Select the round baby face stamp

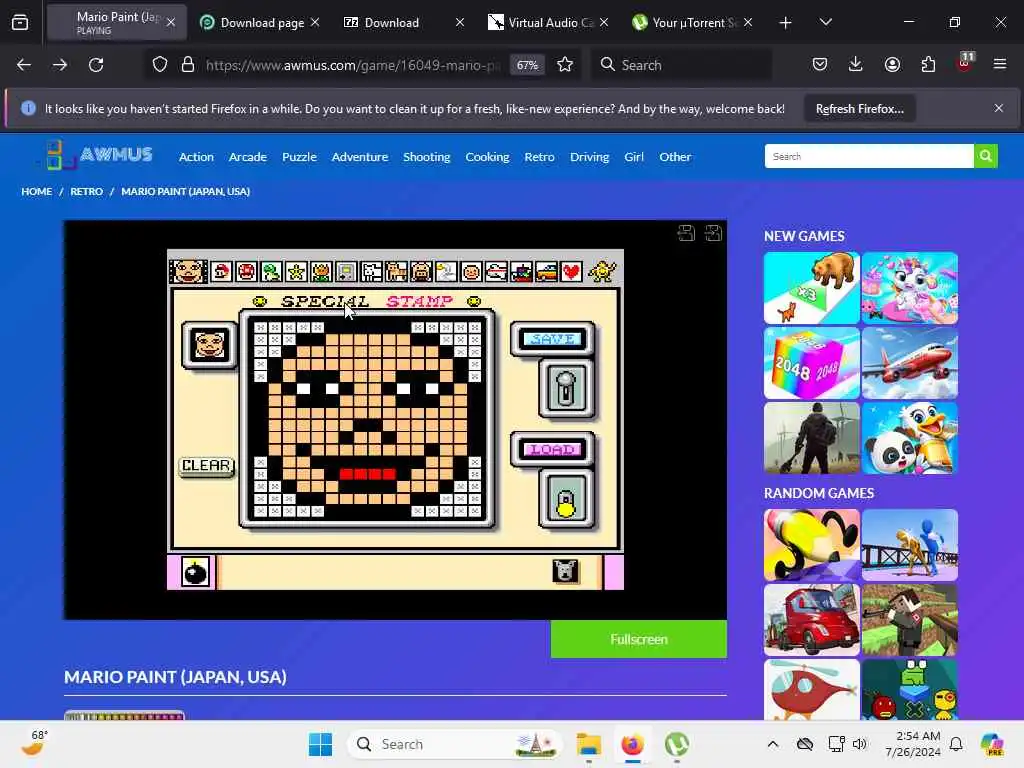pyautogui.click(x=471, y=271)
